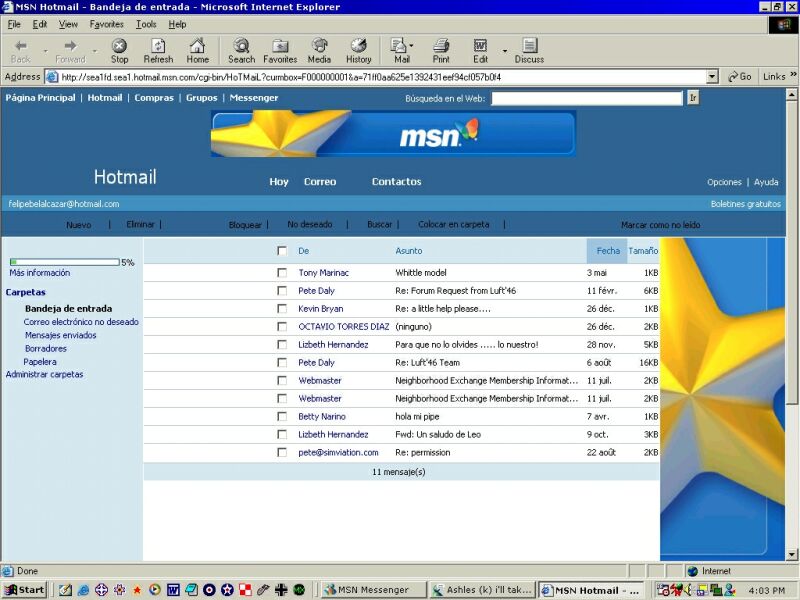800x600 pixels.
Task: Click the vertical page scrollbar down arrow
Action: (x=792, y=555)
